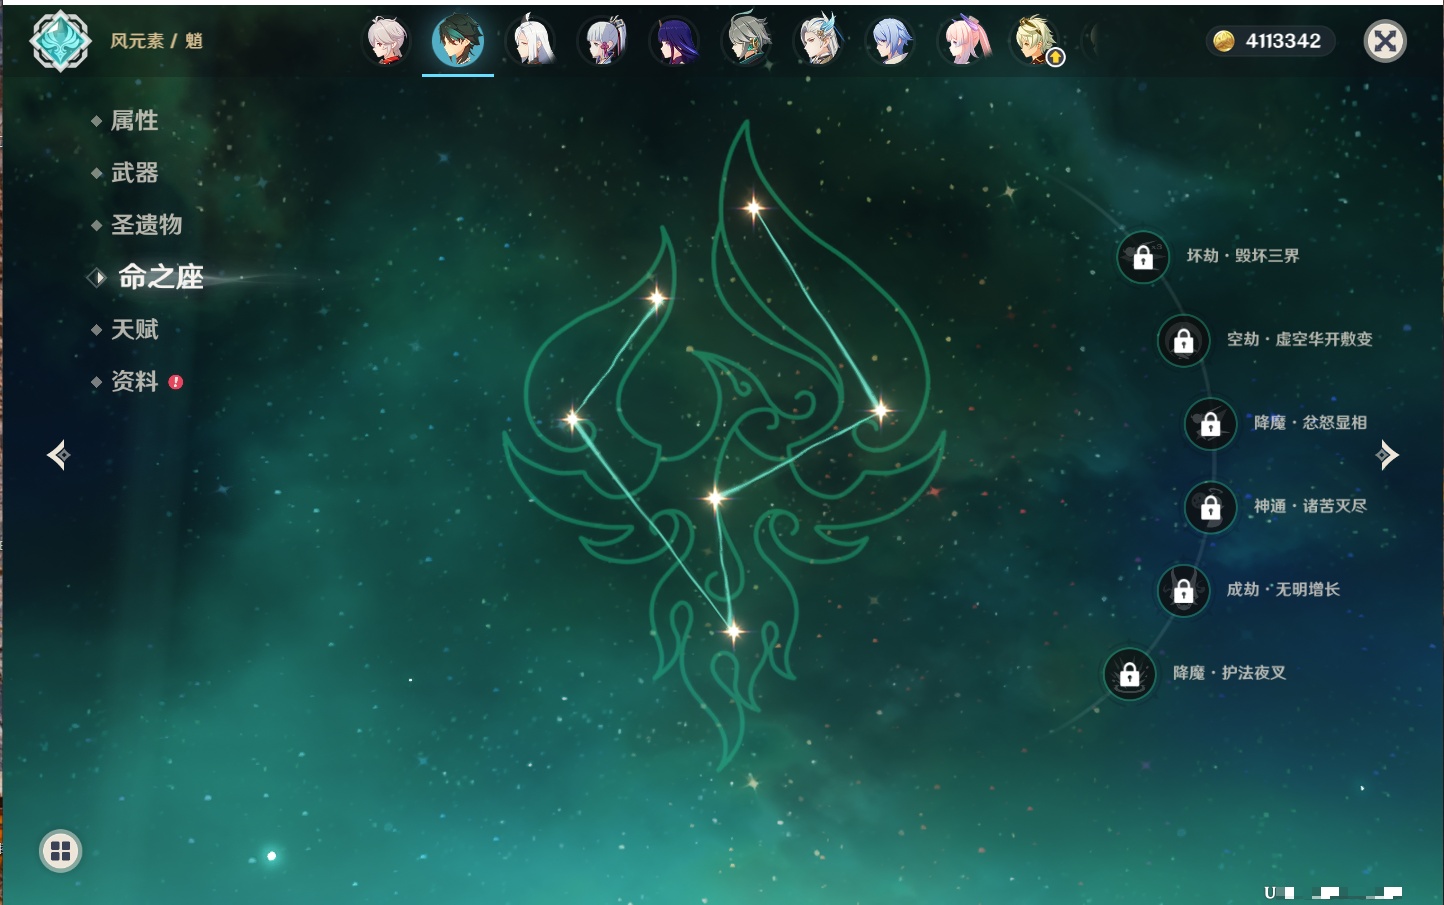Image resolution: width=1444 pixels, height=905 pixels.
Task: Open the 属性 attributes tab
Action: 134,121
